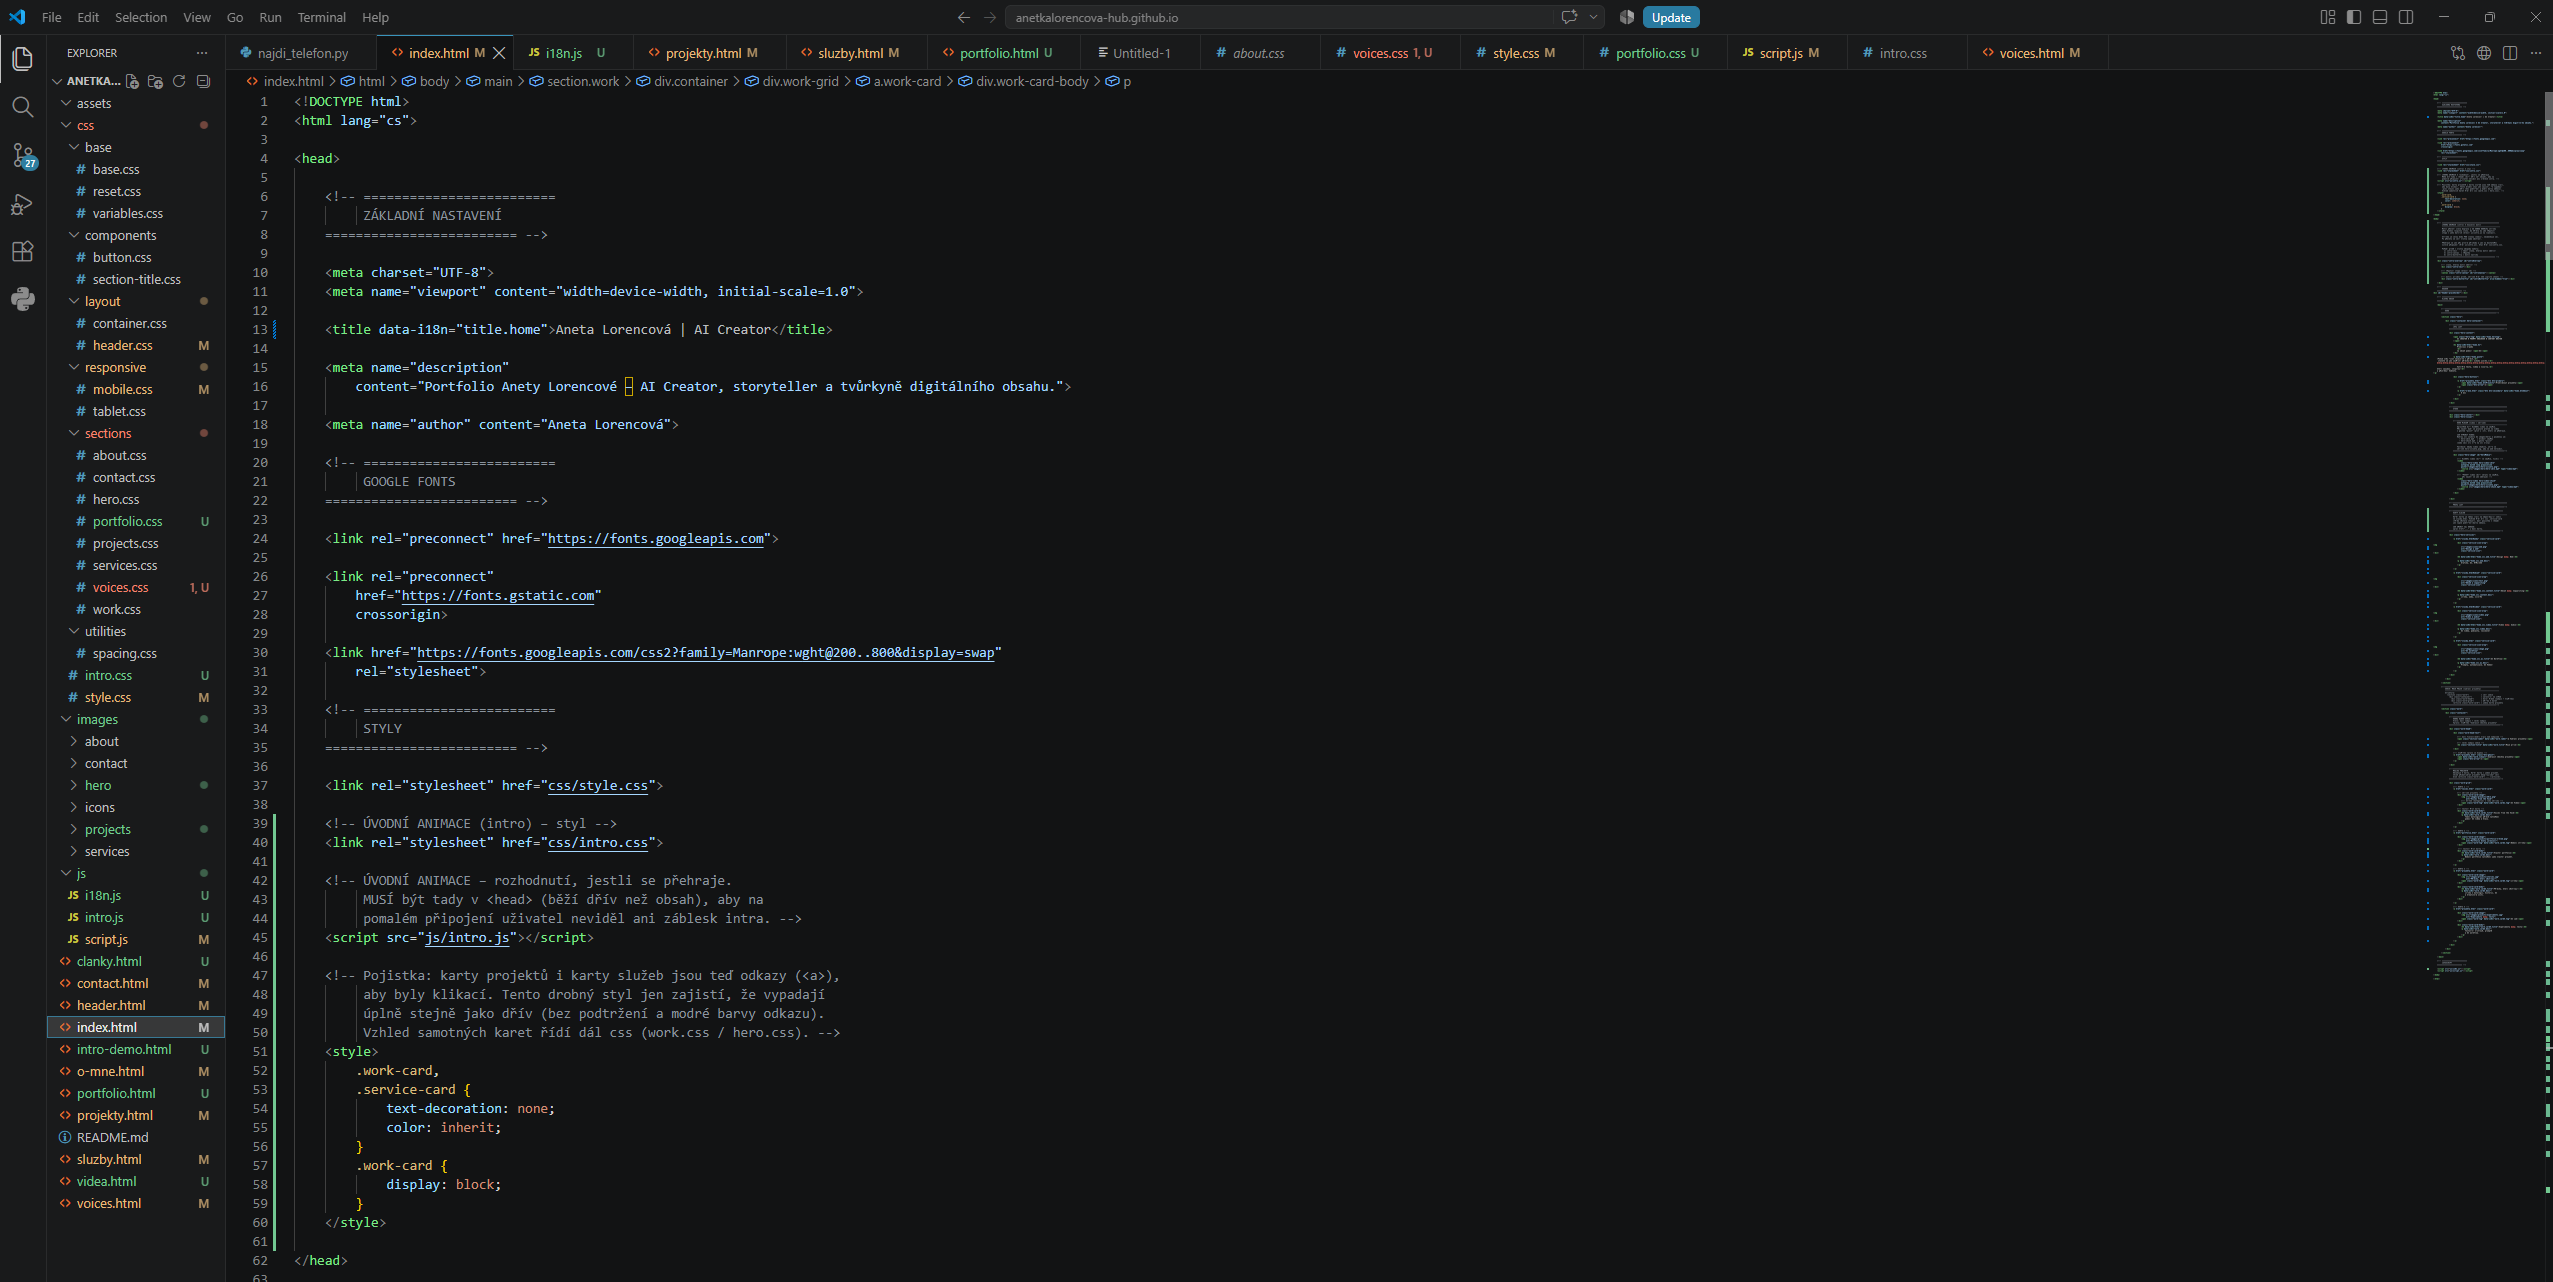
Task: Click the command center search field
Action: tap(1280, 17)
